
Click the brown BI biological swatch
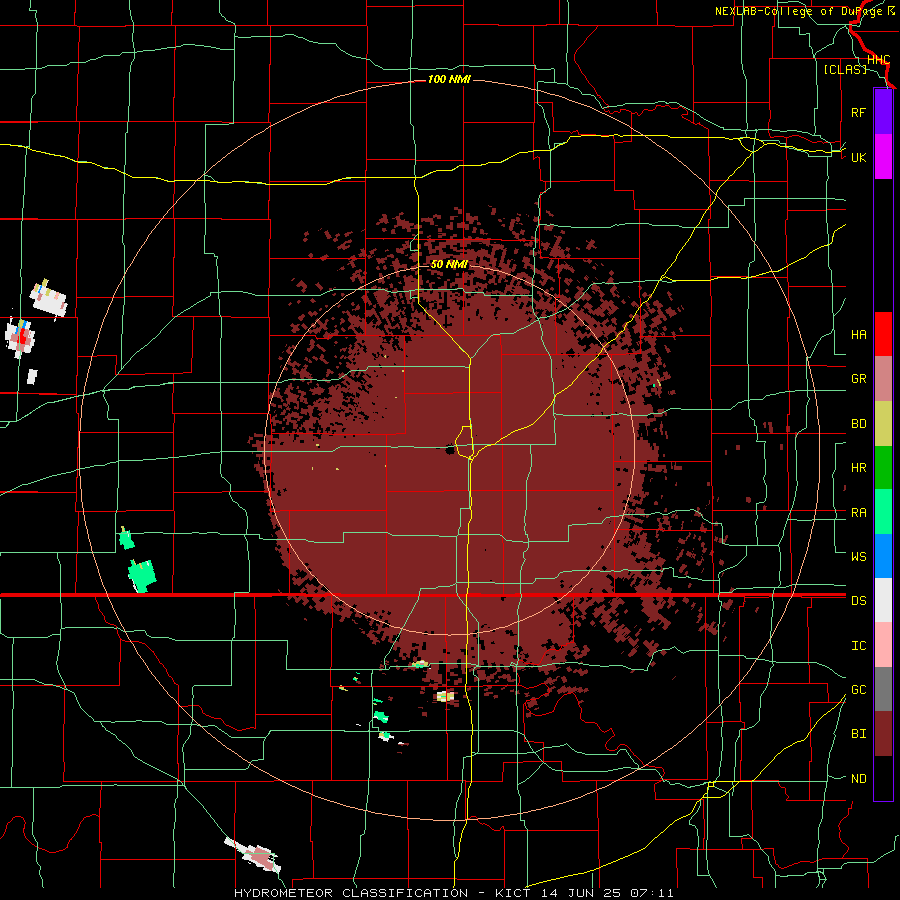[x=883, y=734]
